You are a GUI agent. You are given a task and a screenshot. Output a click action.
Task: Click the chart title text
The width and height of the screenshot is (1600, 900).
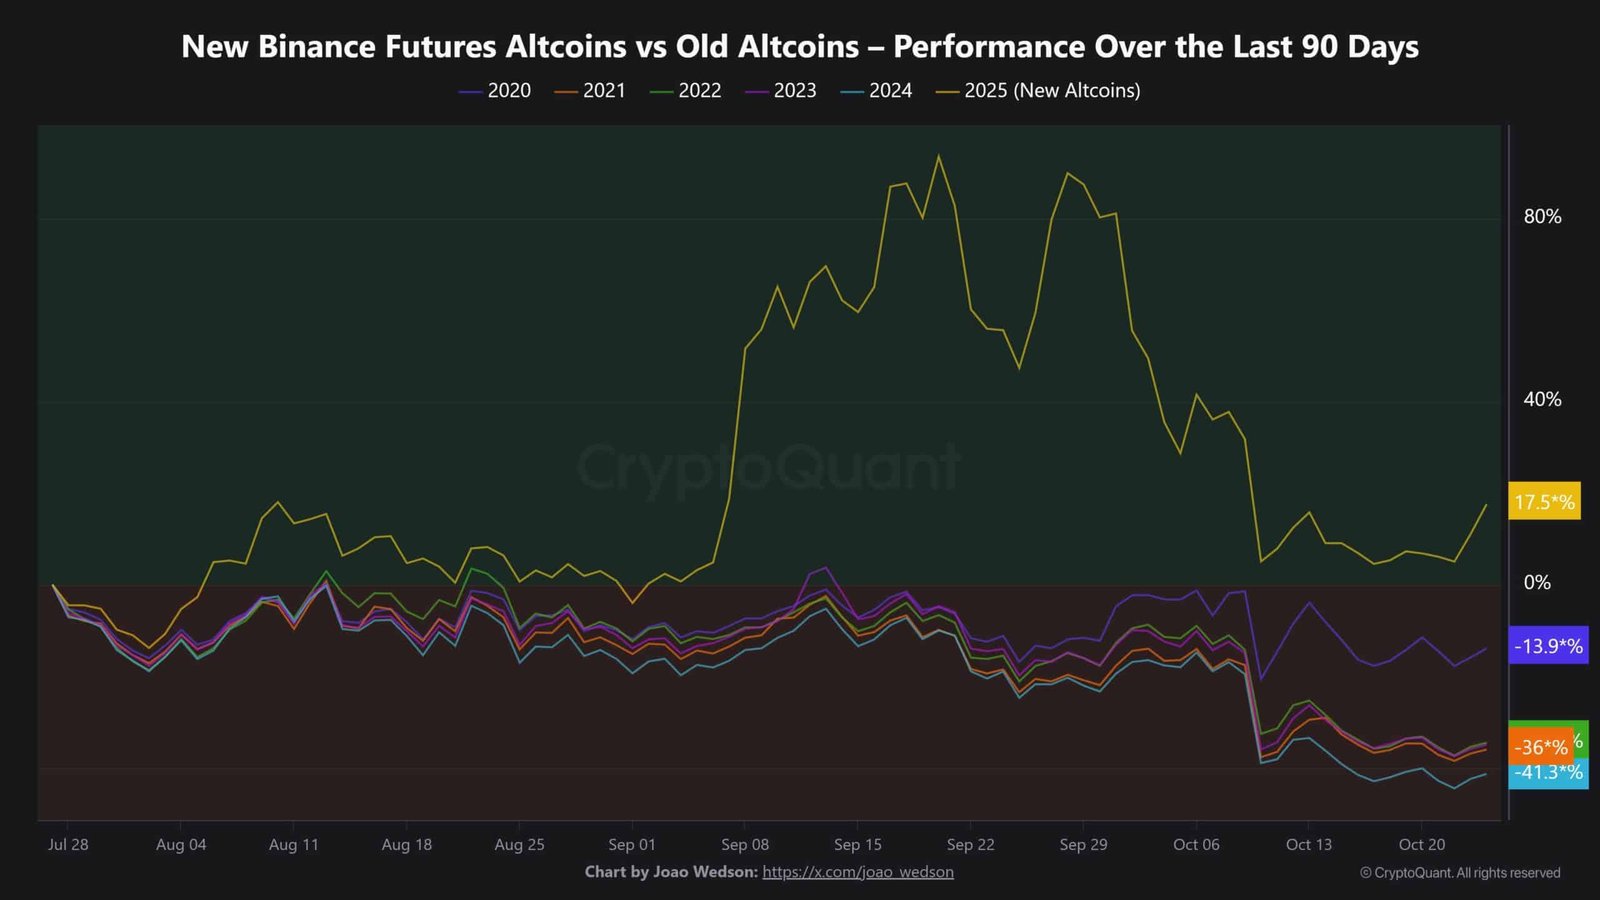click(800, 47)
